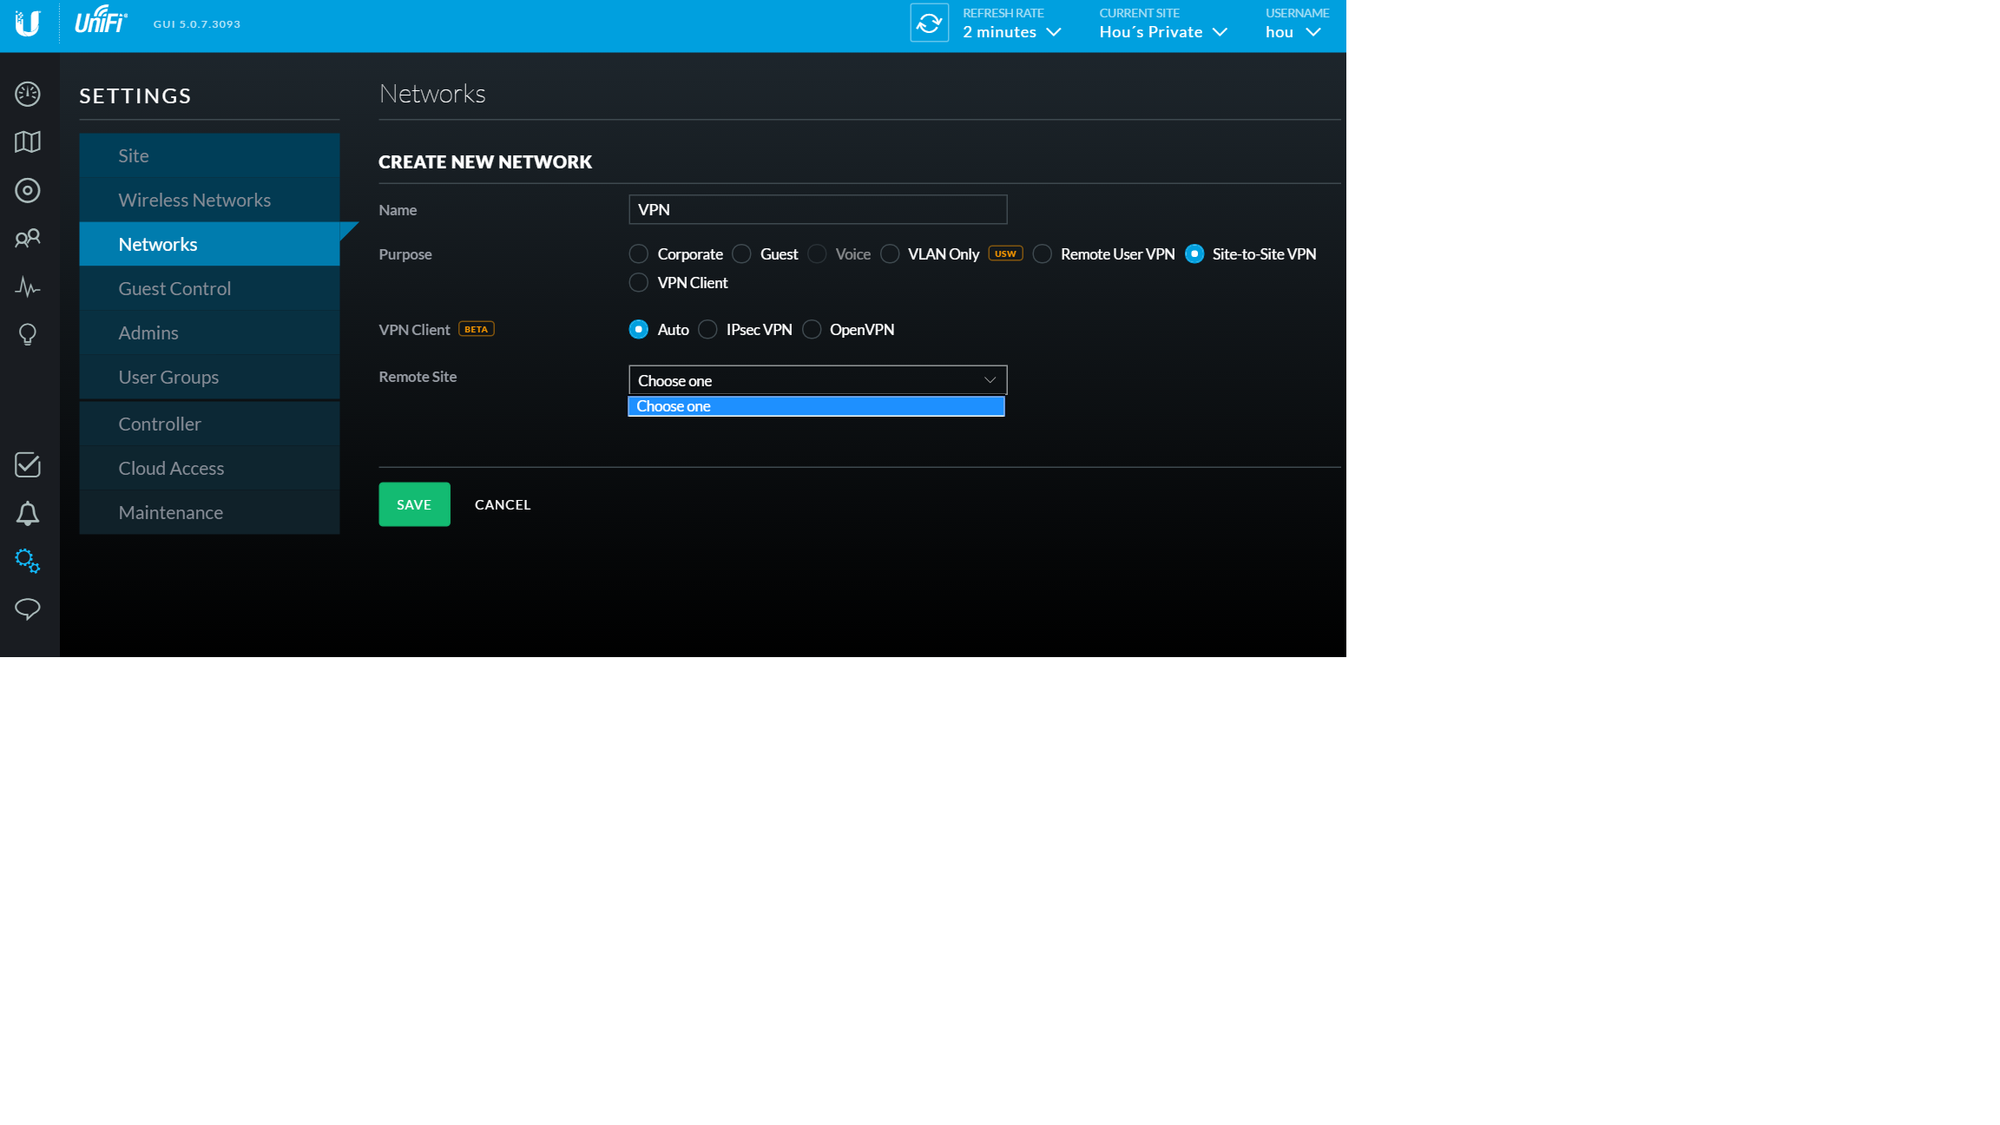Viewport: 2000px width, 1125px height.
Task: Open the Insights lightbulb icon
Action: tap(27, 334)
